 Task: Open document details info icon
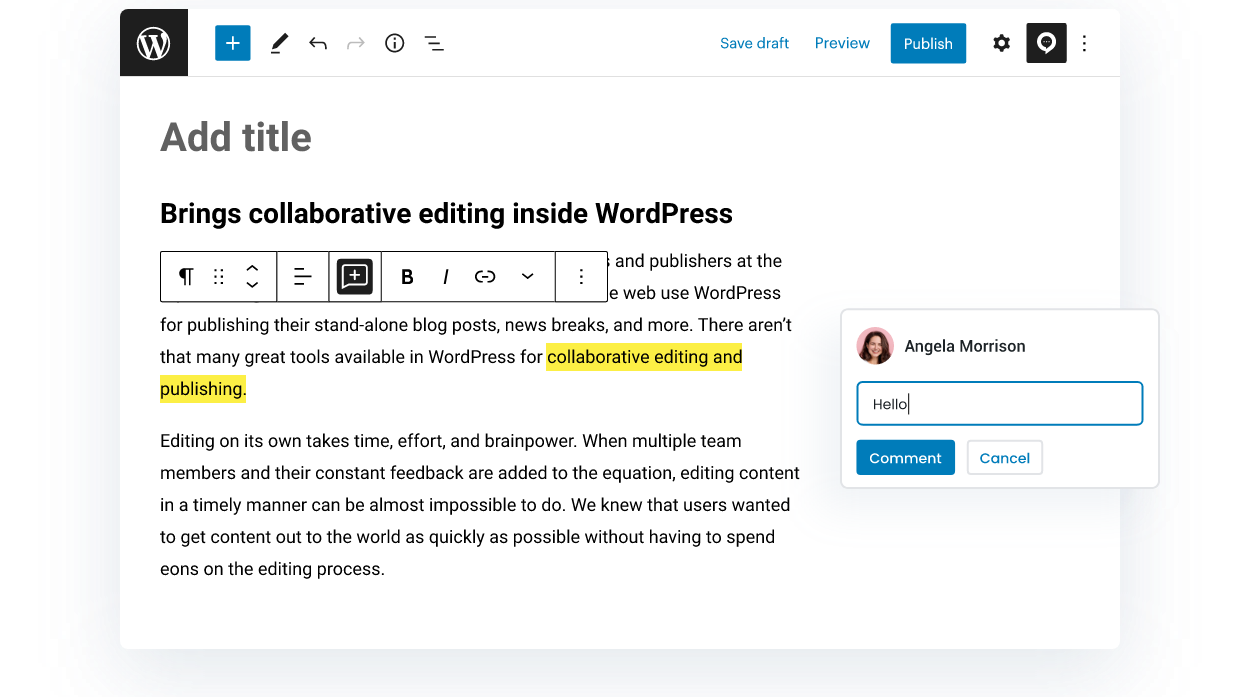point(395,43)
